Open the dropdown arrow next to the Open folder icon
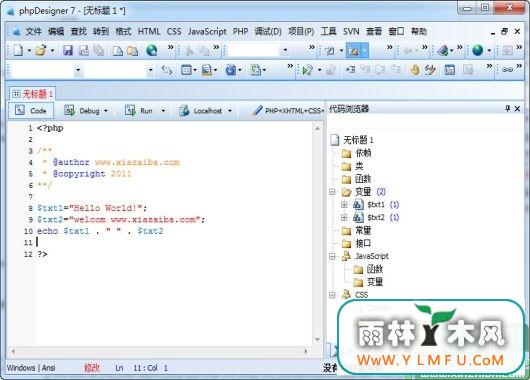Screen dimensions: 530x380 (52, 51)
